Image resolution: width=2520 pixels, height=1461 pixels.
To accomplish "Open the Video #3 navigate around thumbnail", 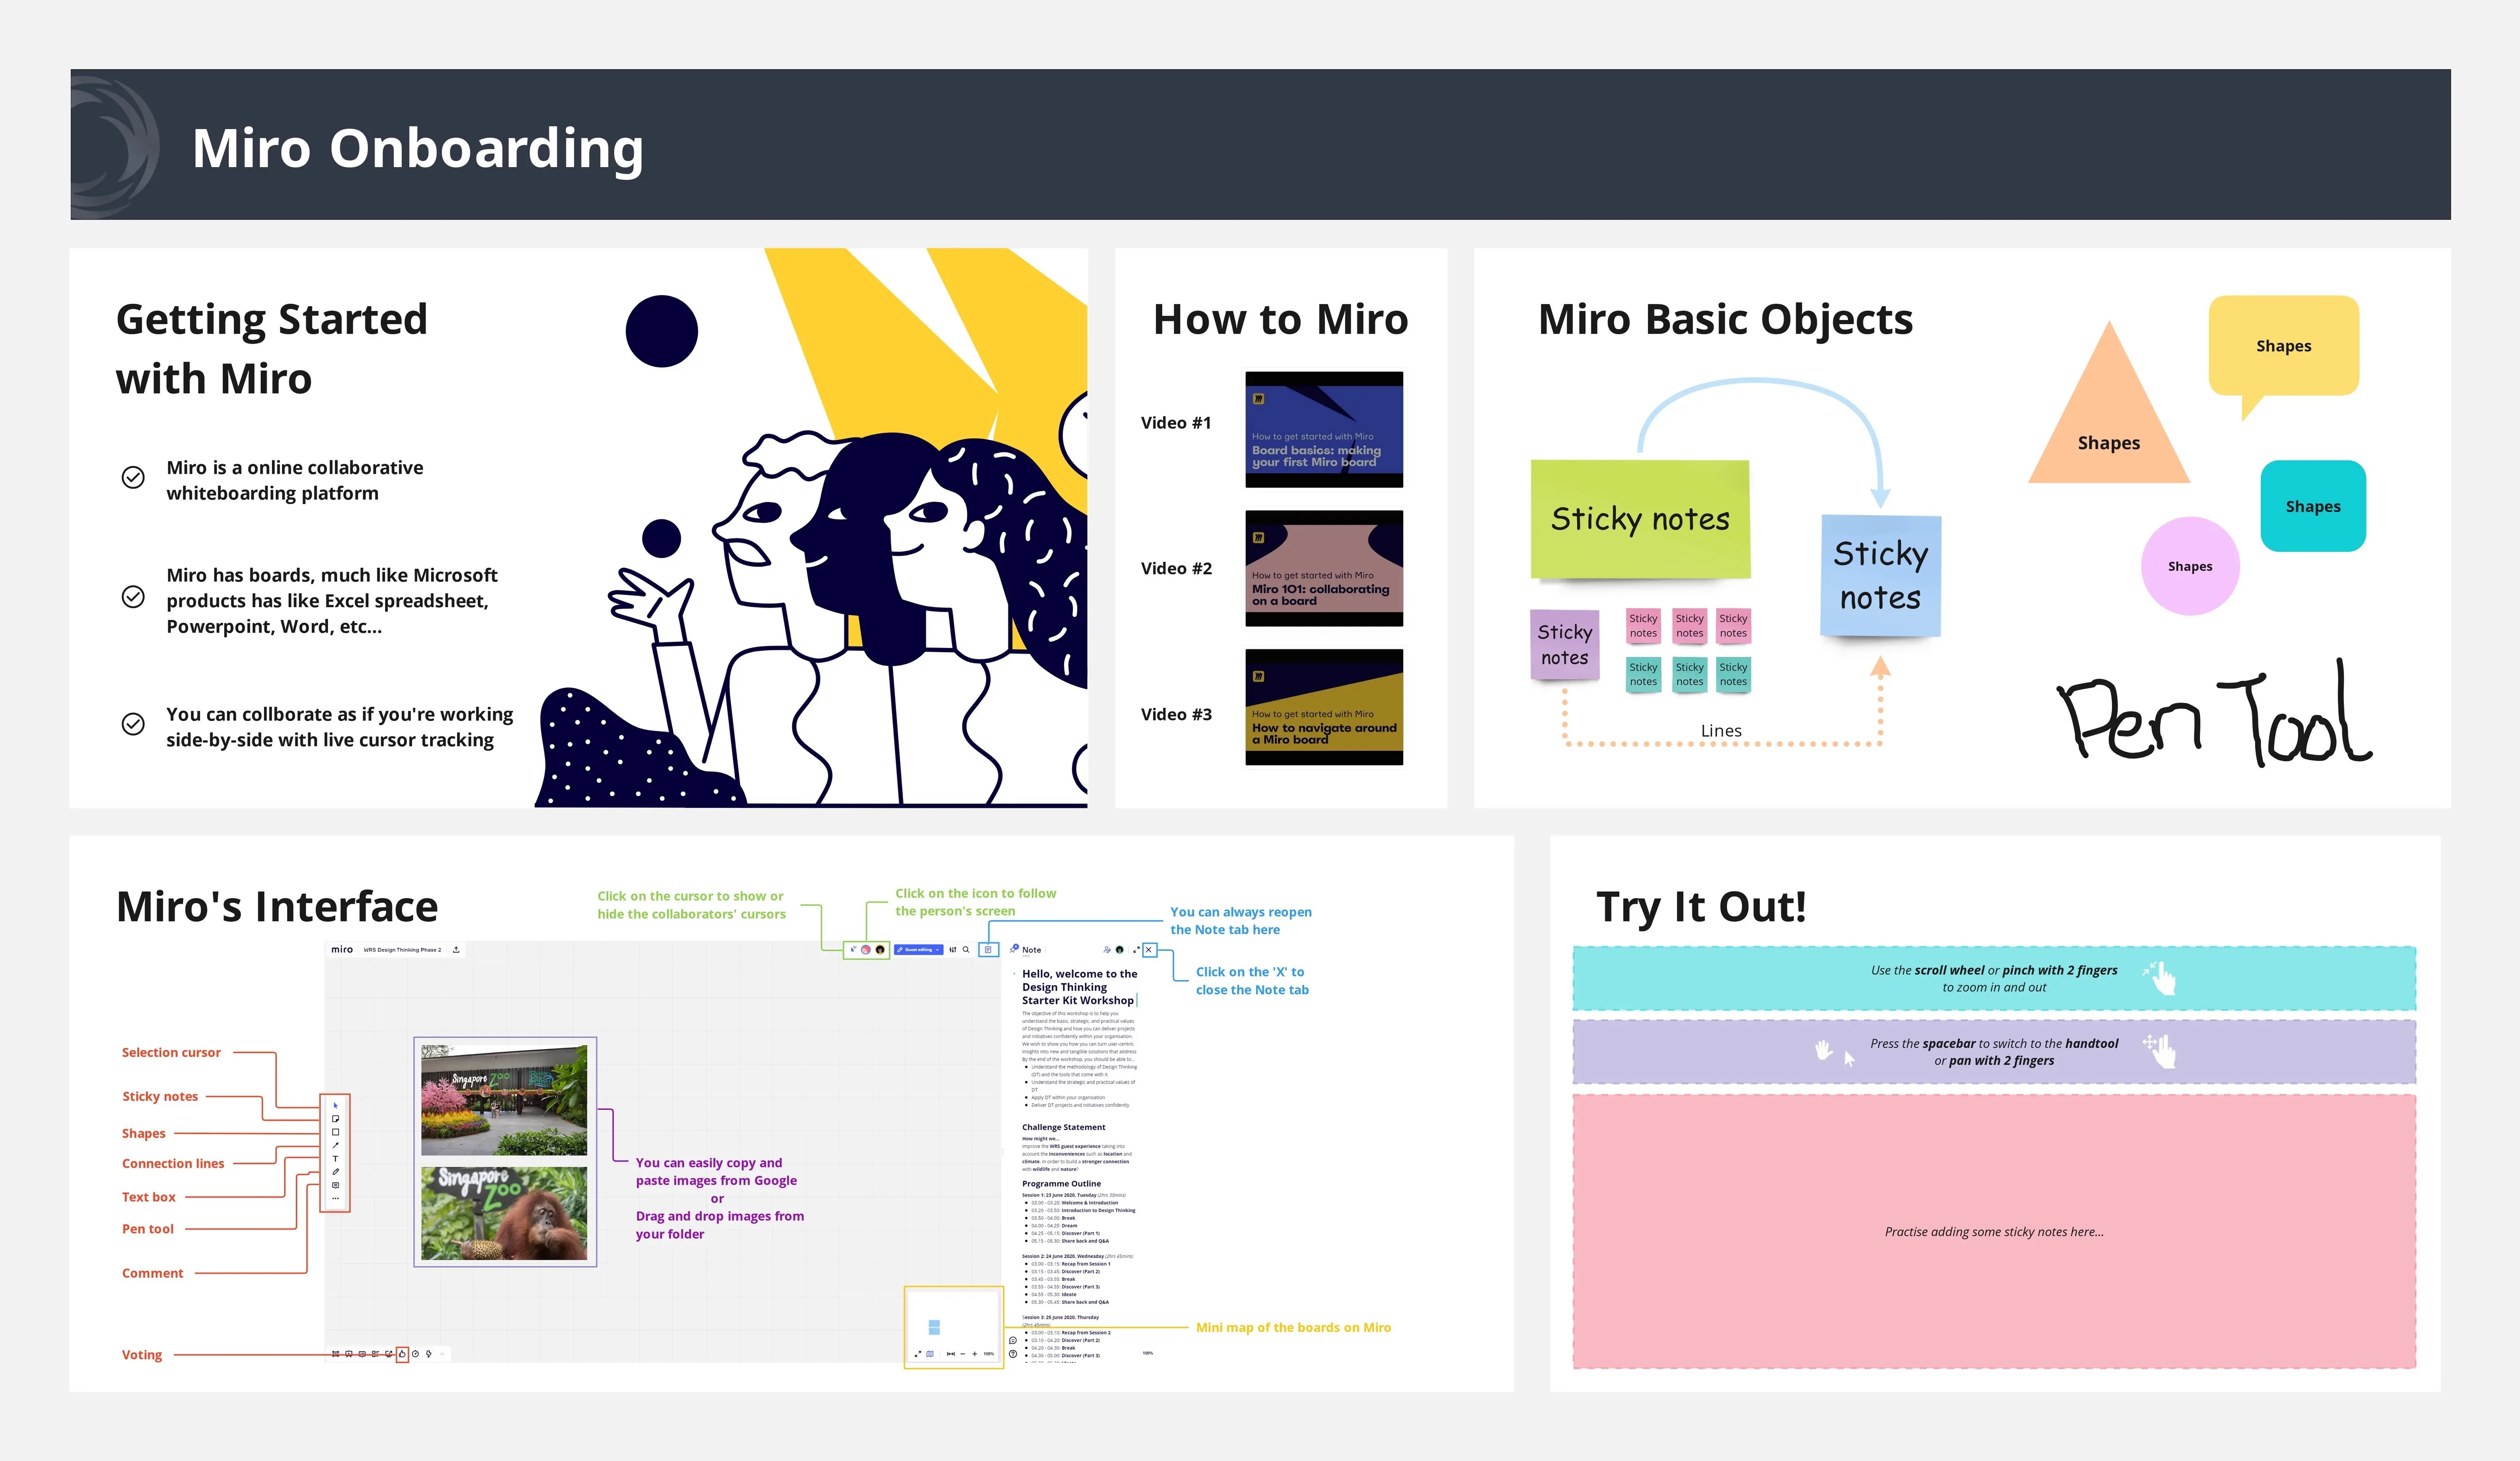I will point(1324,707).
